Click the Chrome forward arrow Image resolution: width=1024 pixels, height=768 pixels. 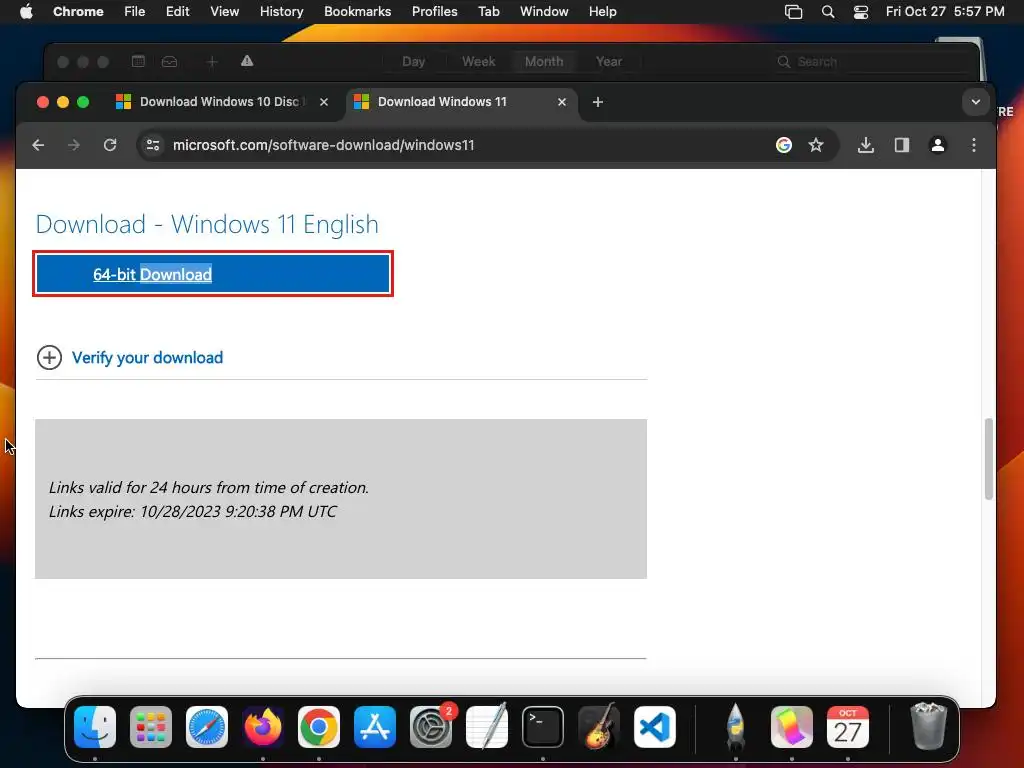tap(74, 145)
